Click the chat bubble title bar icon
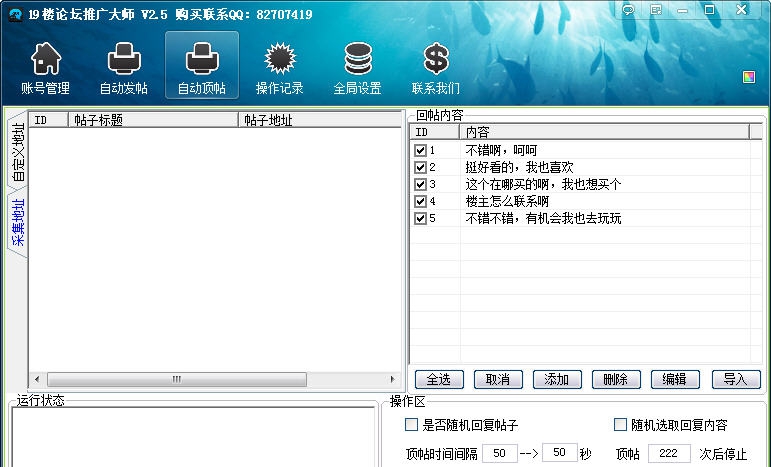 [628, 10]
